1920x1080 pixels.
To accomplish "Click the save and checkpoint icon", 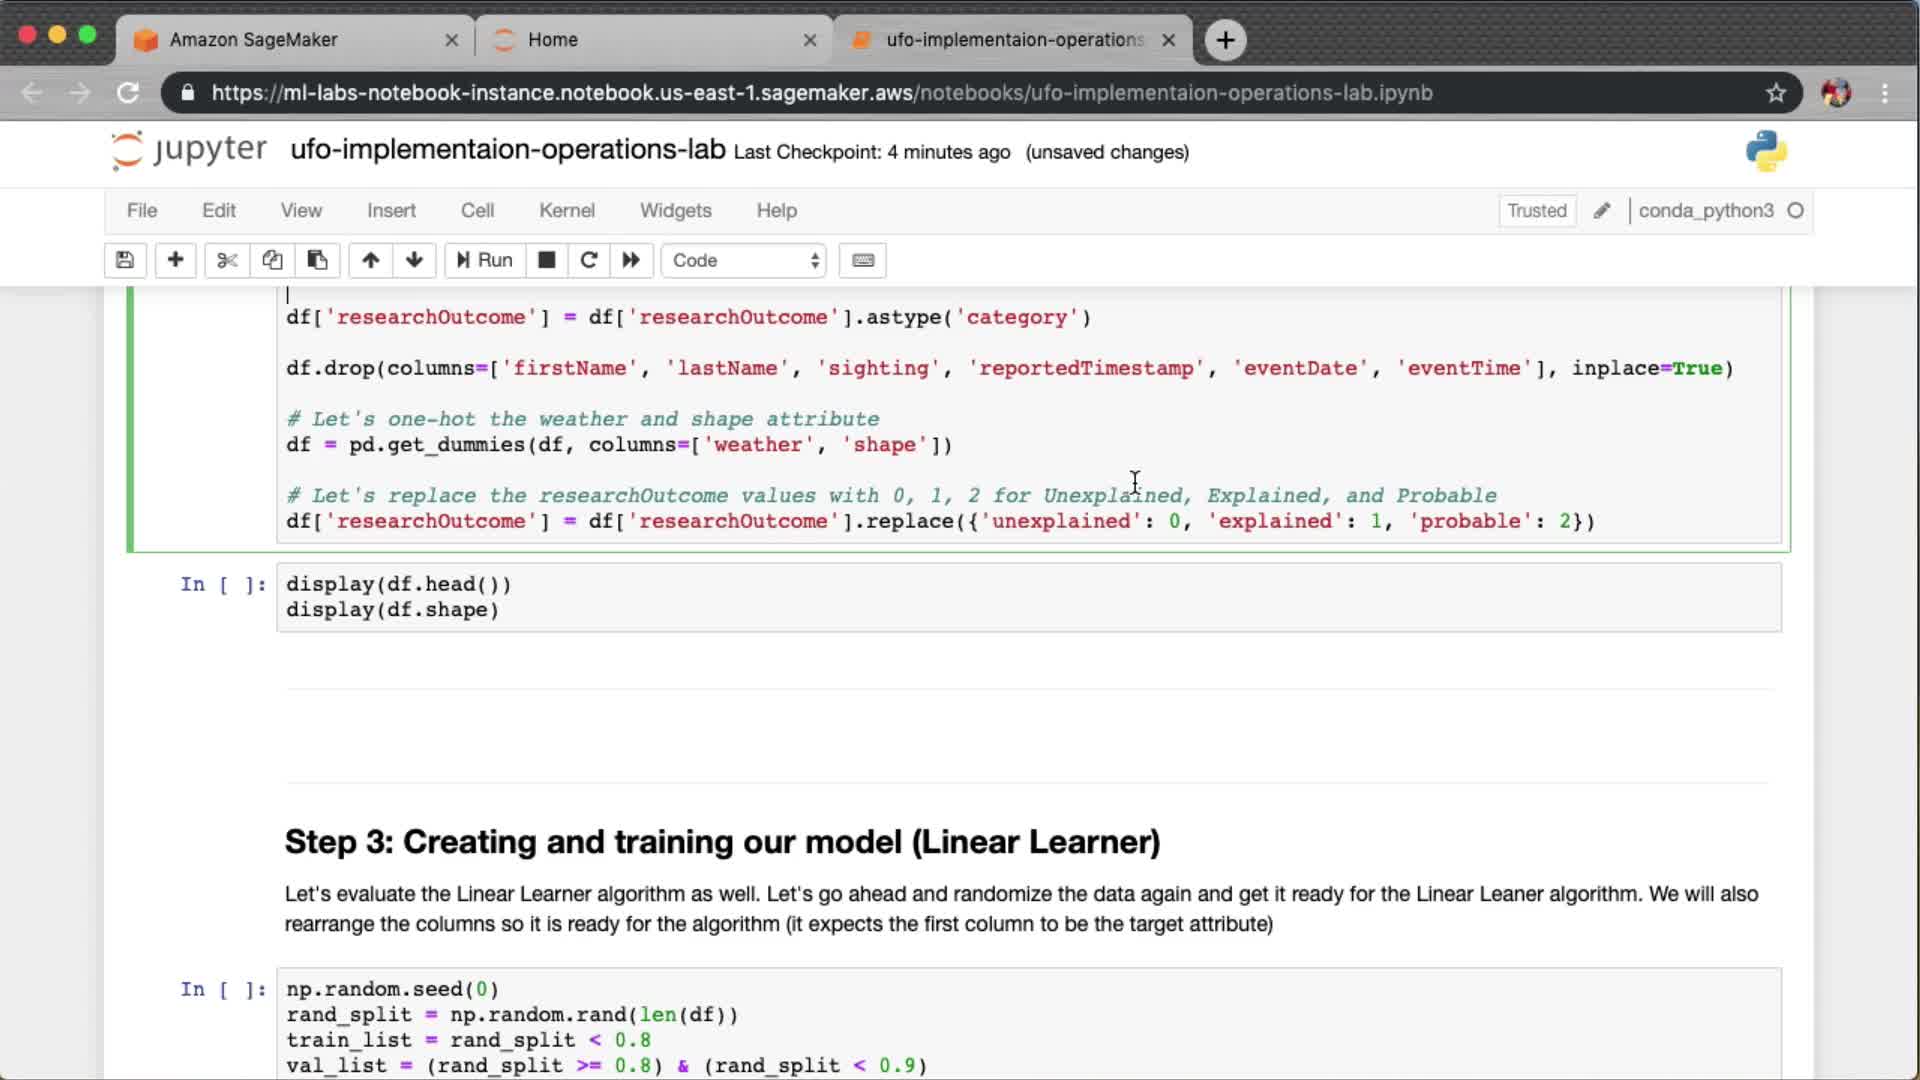I will tap(125, 260).
